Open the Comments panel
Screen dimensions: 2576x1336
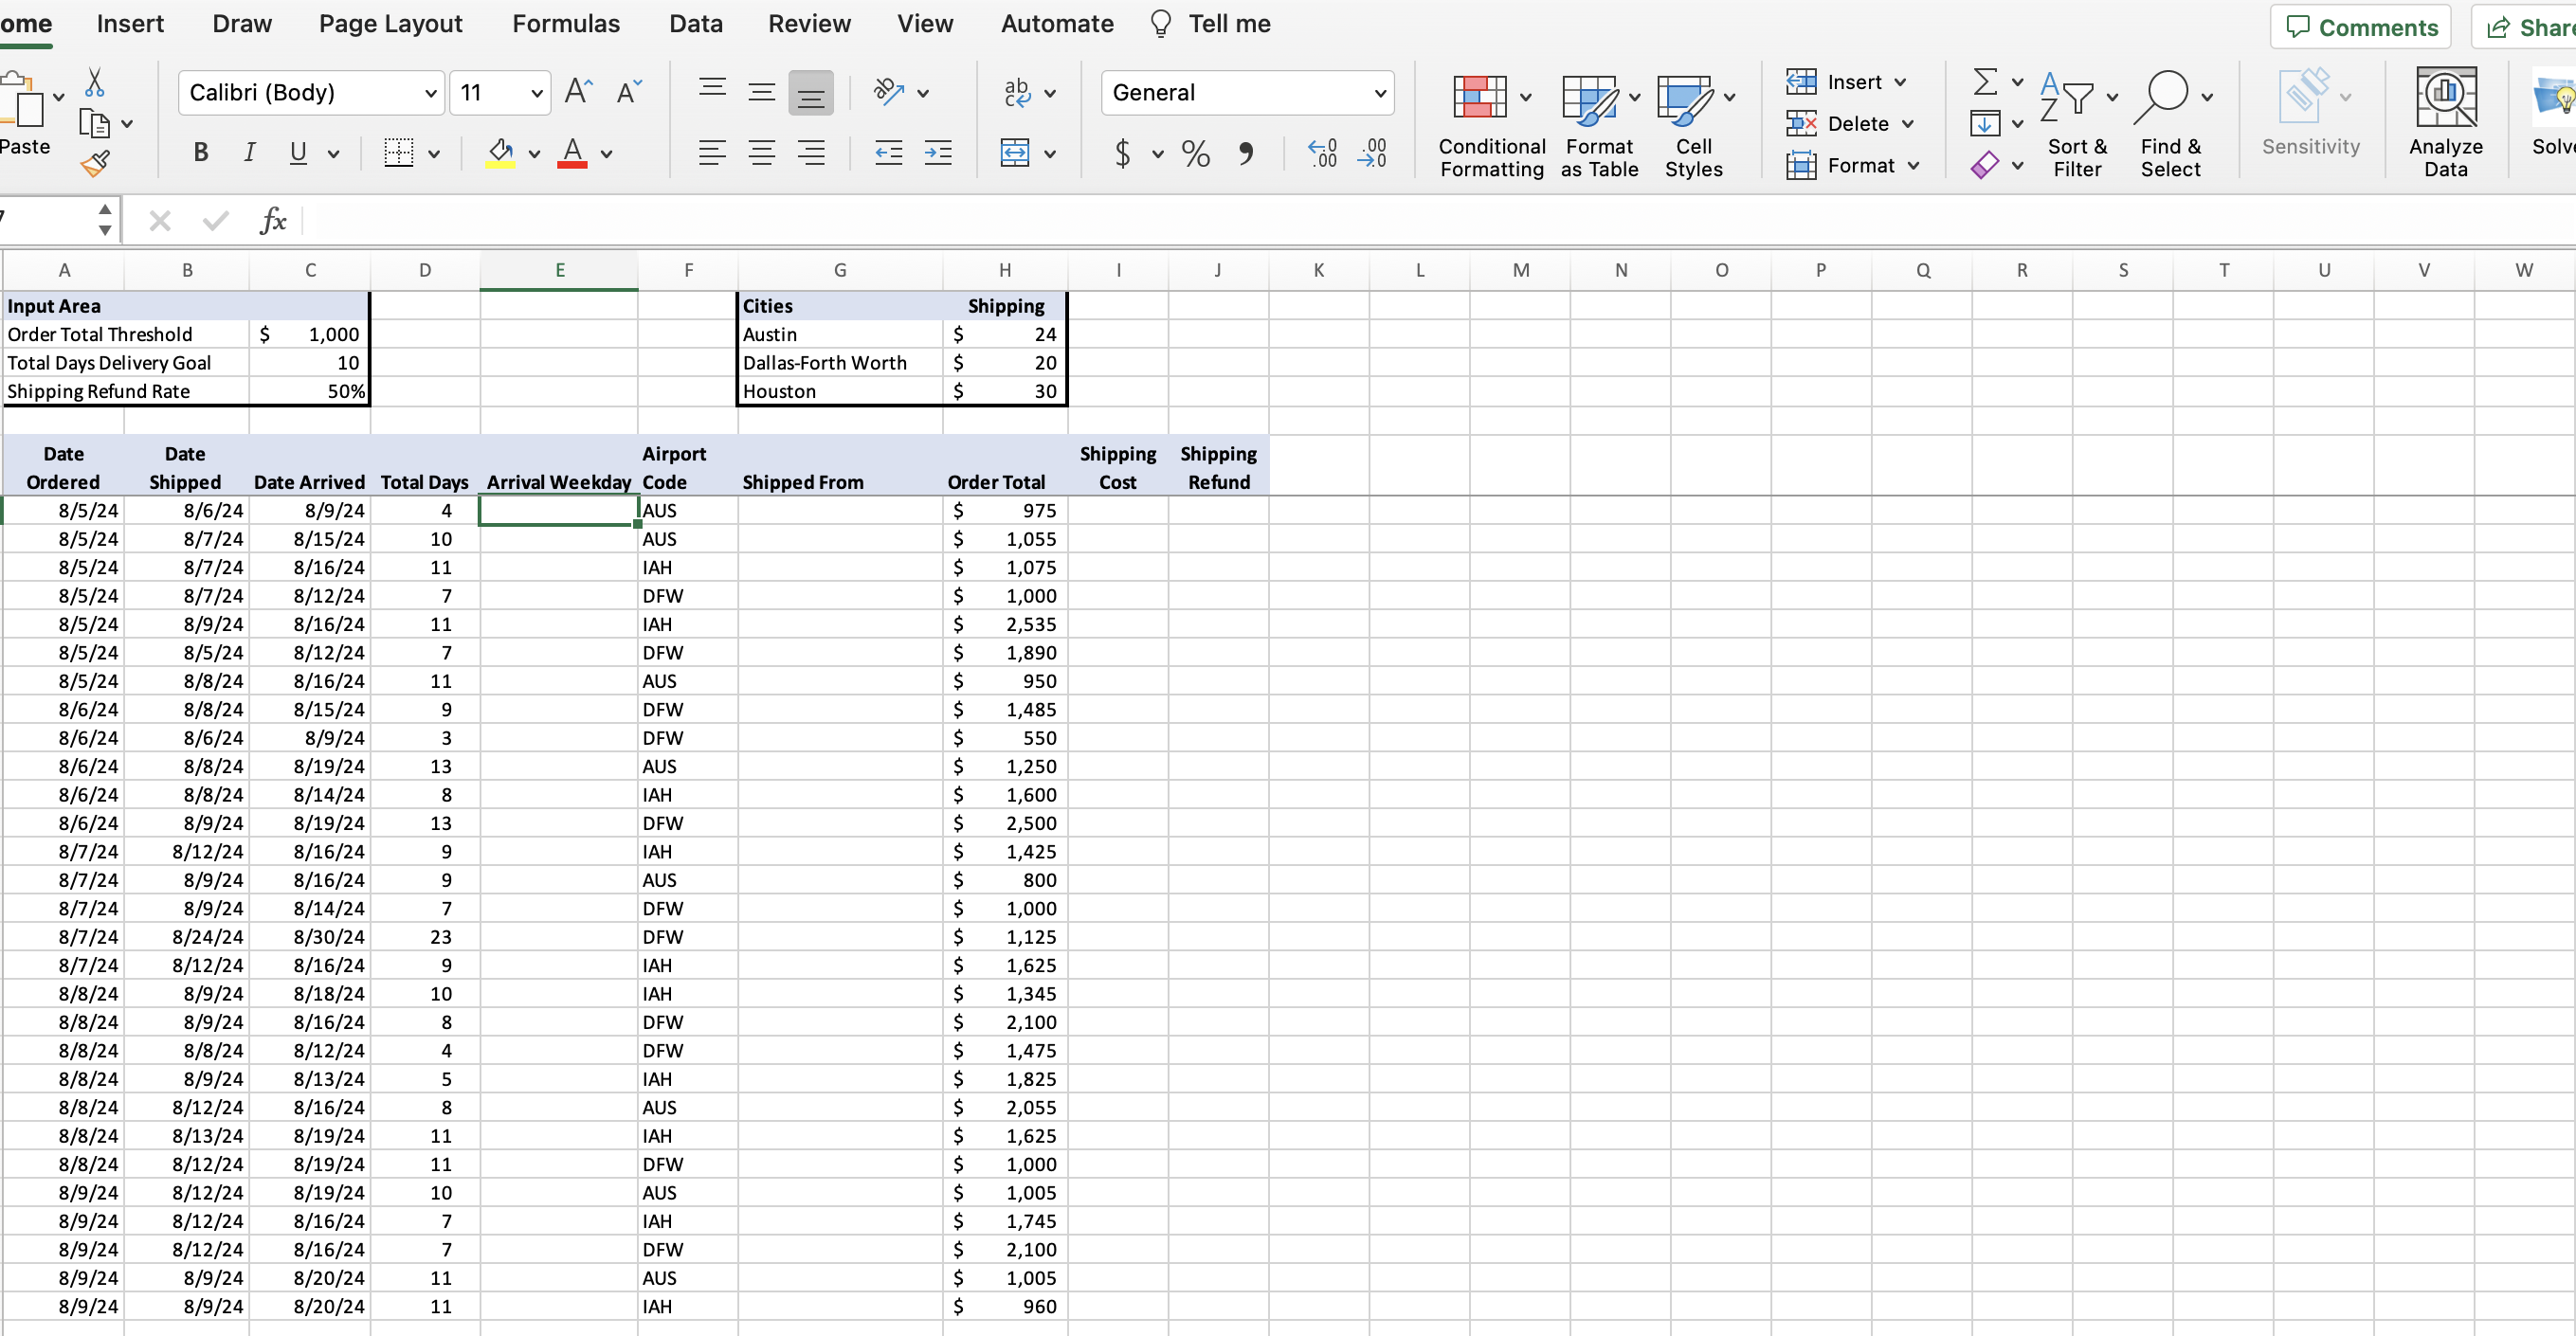[2361, 27]
